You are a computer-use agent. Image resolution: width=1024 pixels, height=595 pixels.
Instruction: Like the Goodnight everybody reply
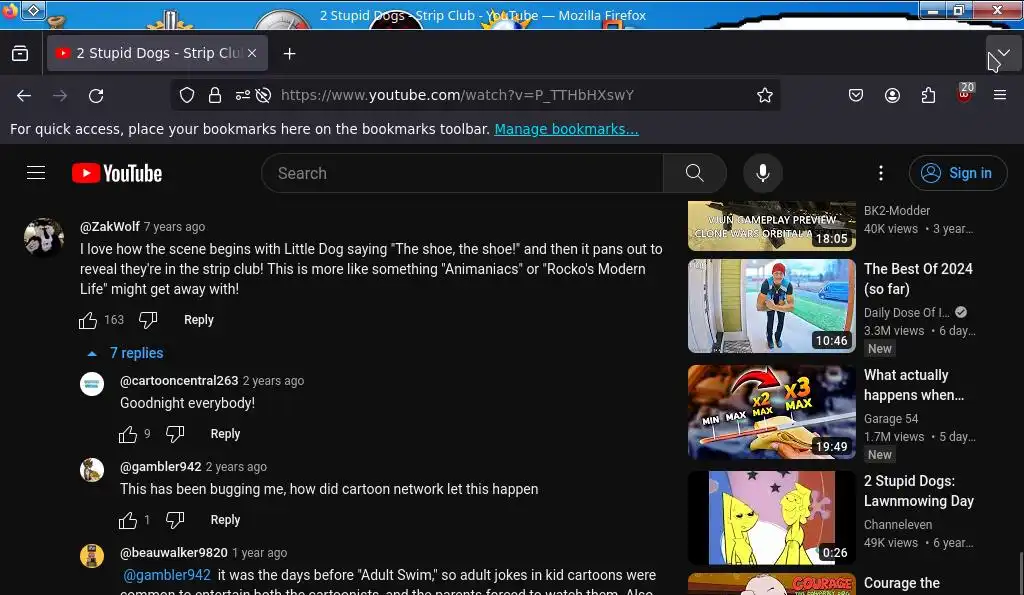click(x=128, y=434)
